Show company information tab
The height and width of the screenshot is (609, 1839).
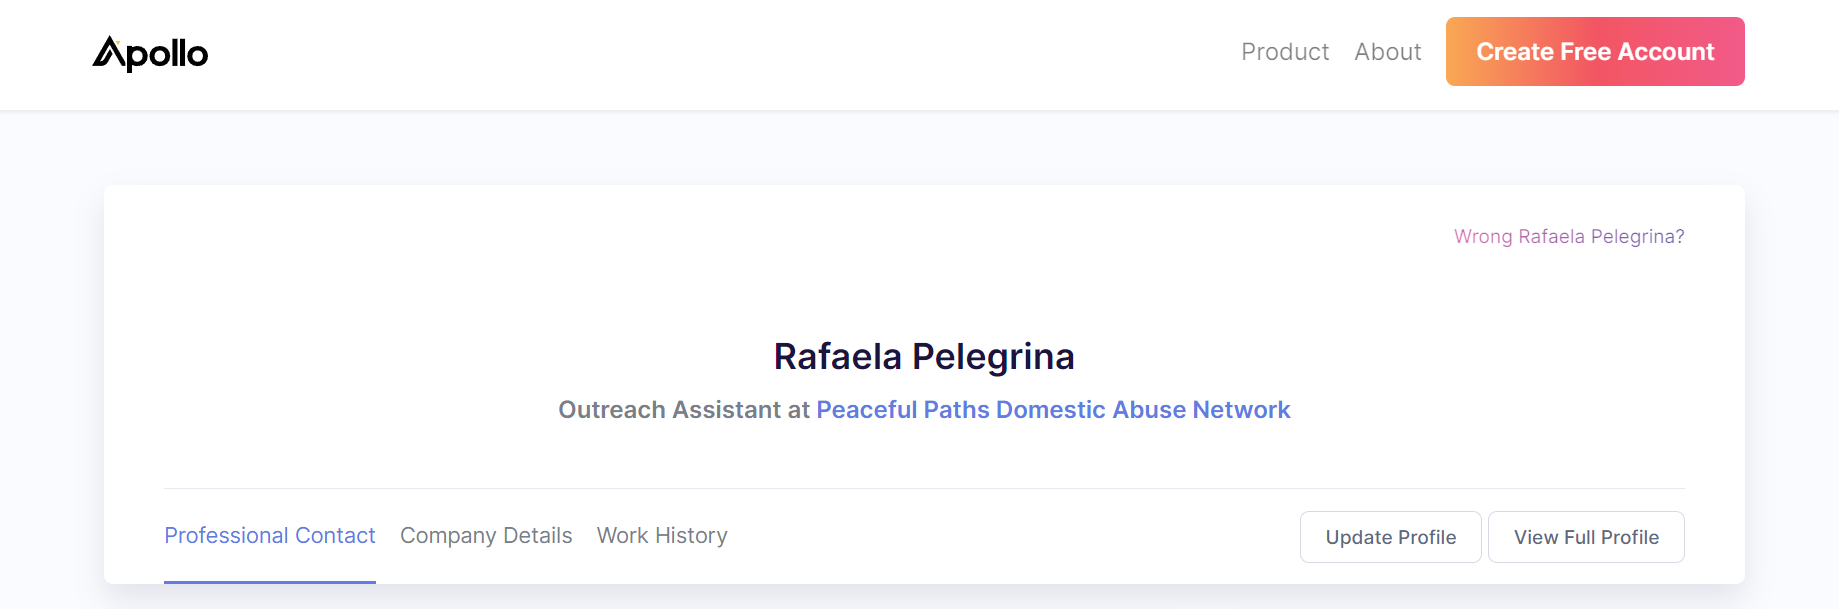[486, 536]
